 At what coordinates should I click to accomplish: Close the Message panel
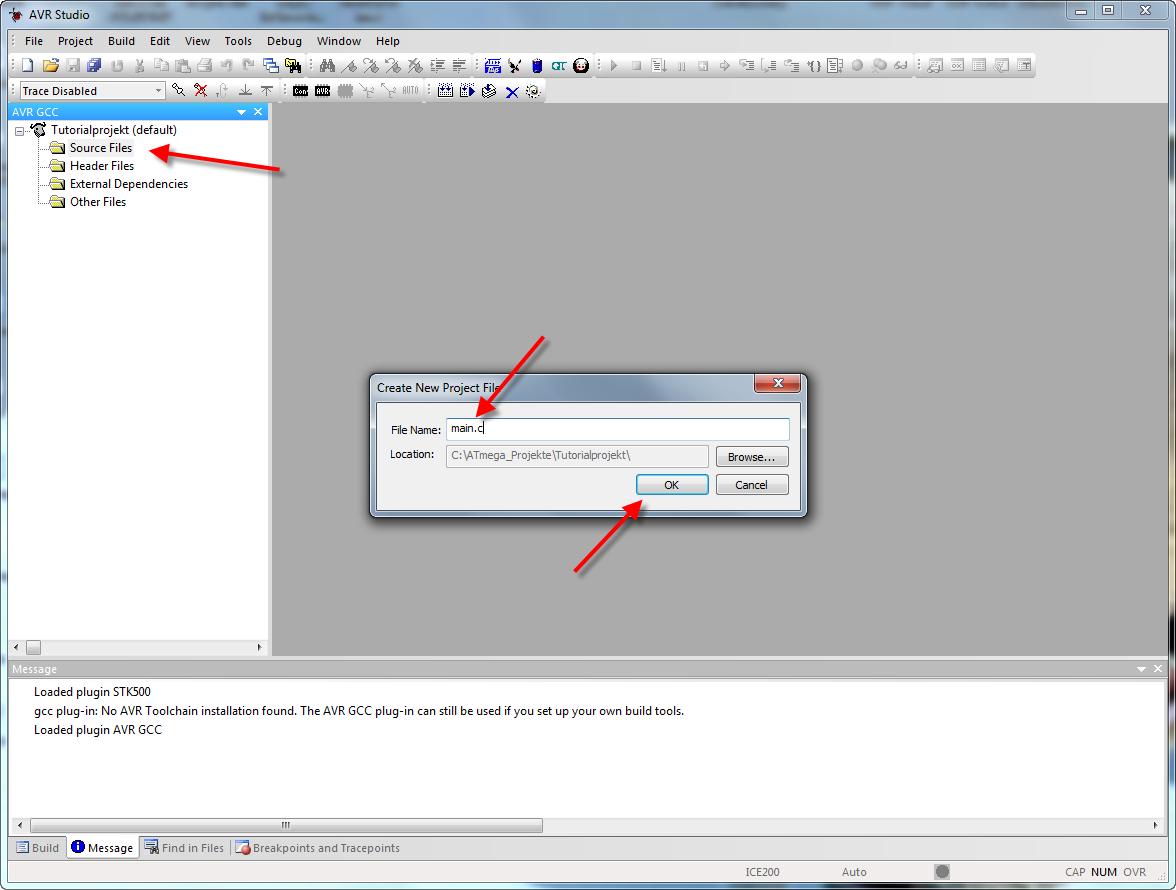coord(1158,669)
